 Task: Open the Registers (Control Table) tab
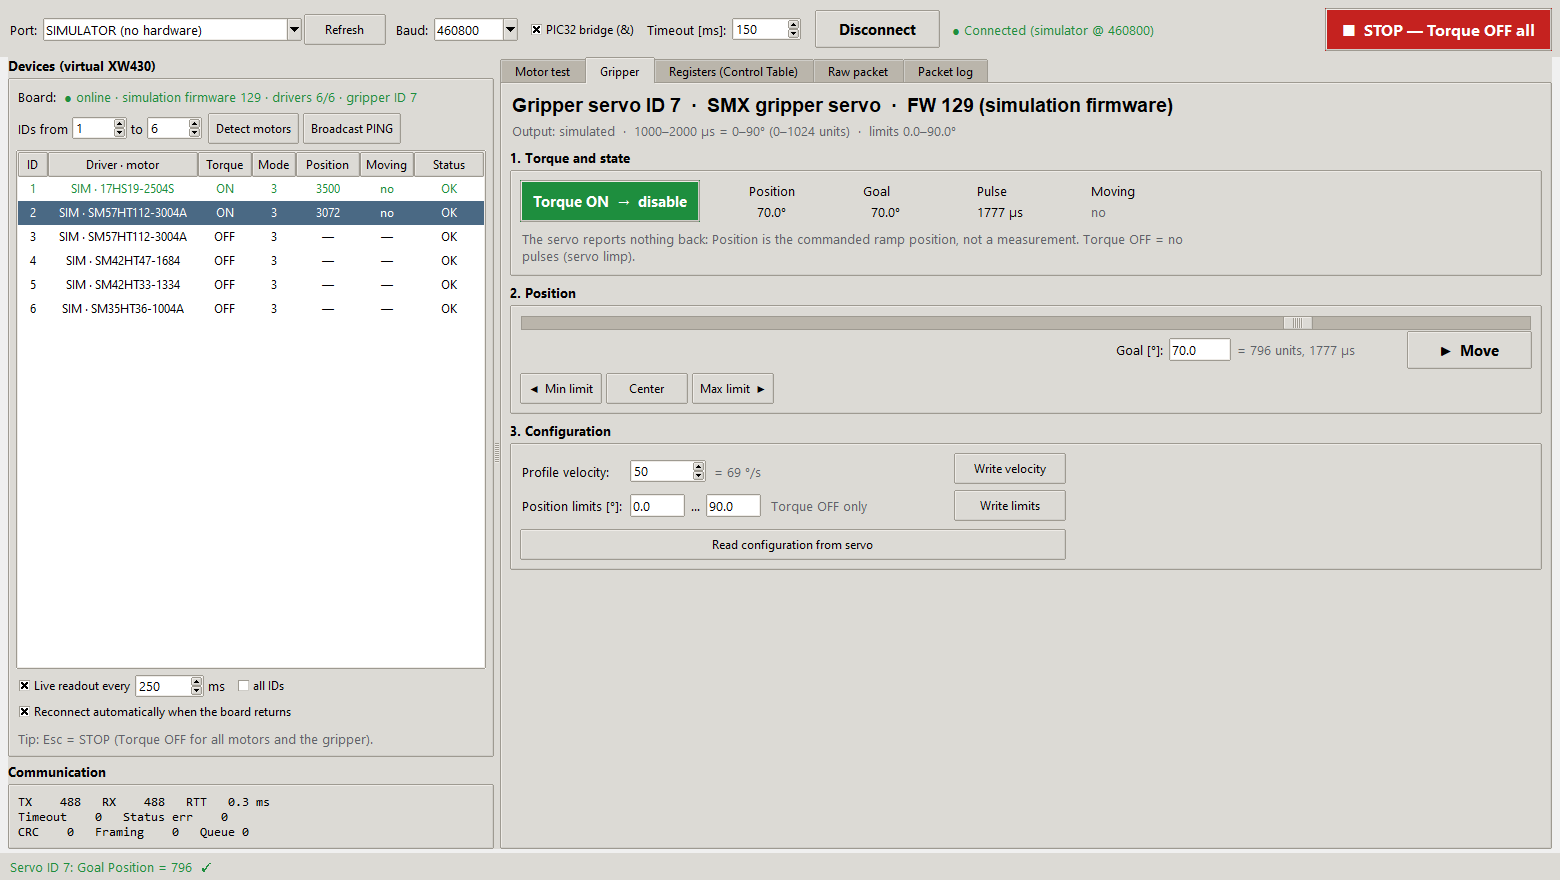pyautogui.click(x=733, y=72)
